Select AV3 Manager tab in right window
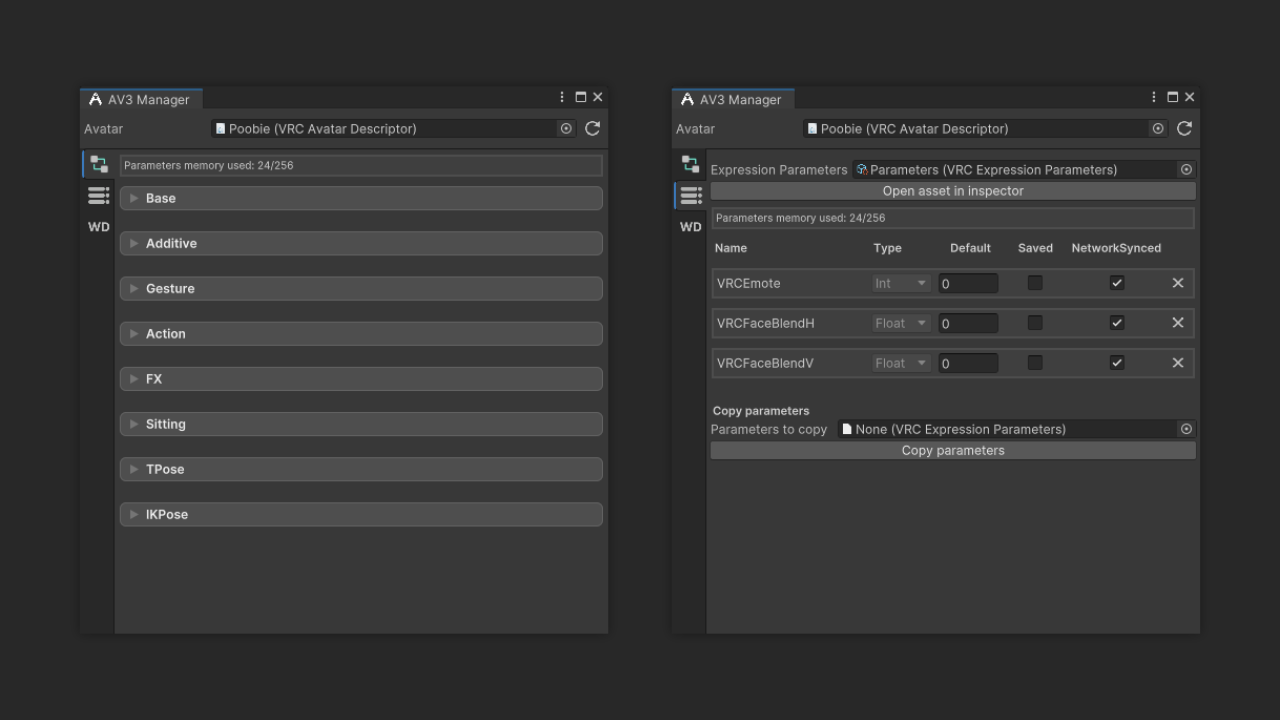 [733, 99]
